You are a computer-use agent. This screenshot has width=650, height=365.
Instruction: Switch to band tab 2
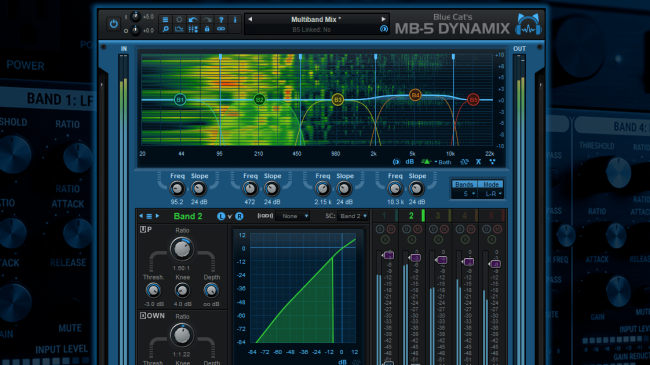[x=411, y=216]
